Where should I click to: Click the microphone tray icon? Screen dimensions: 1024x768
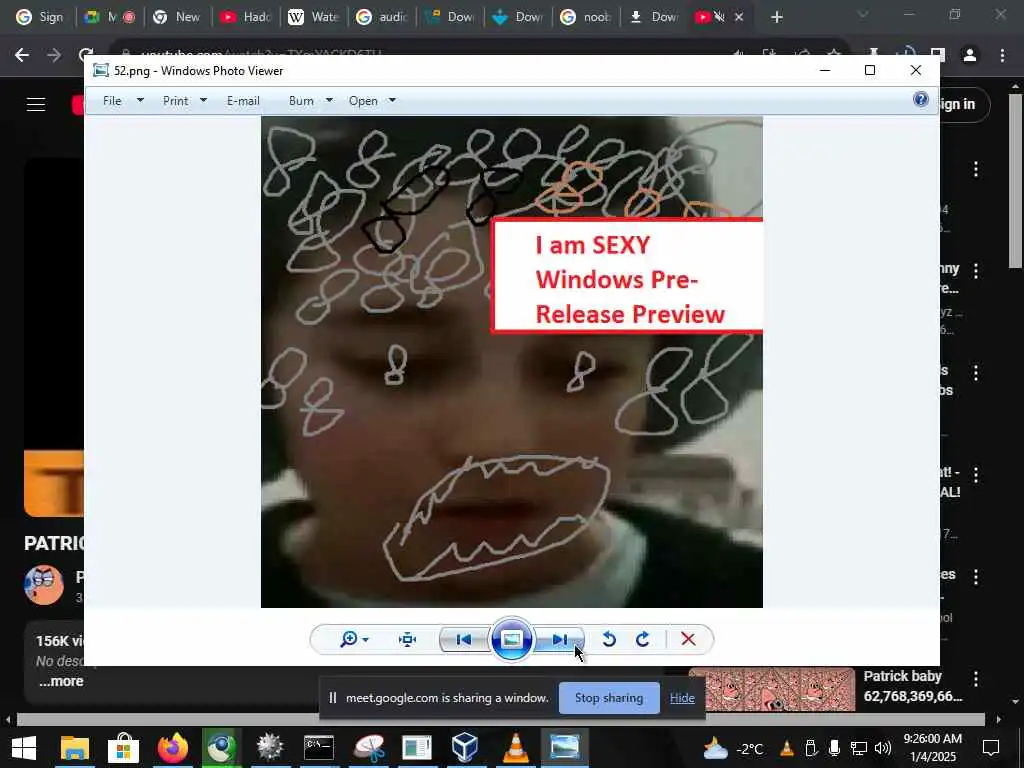click(834, 748)
